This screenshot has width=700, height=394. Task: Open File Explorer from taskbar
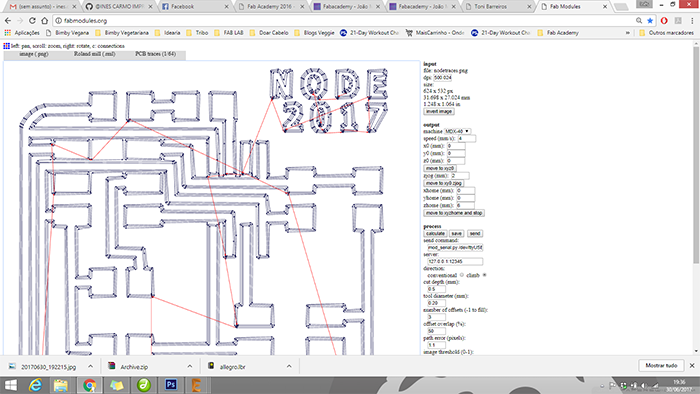coord(61,385)
